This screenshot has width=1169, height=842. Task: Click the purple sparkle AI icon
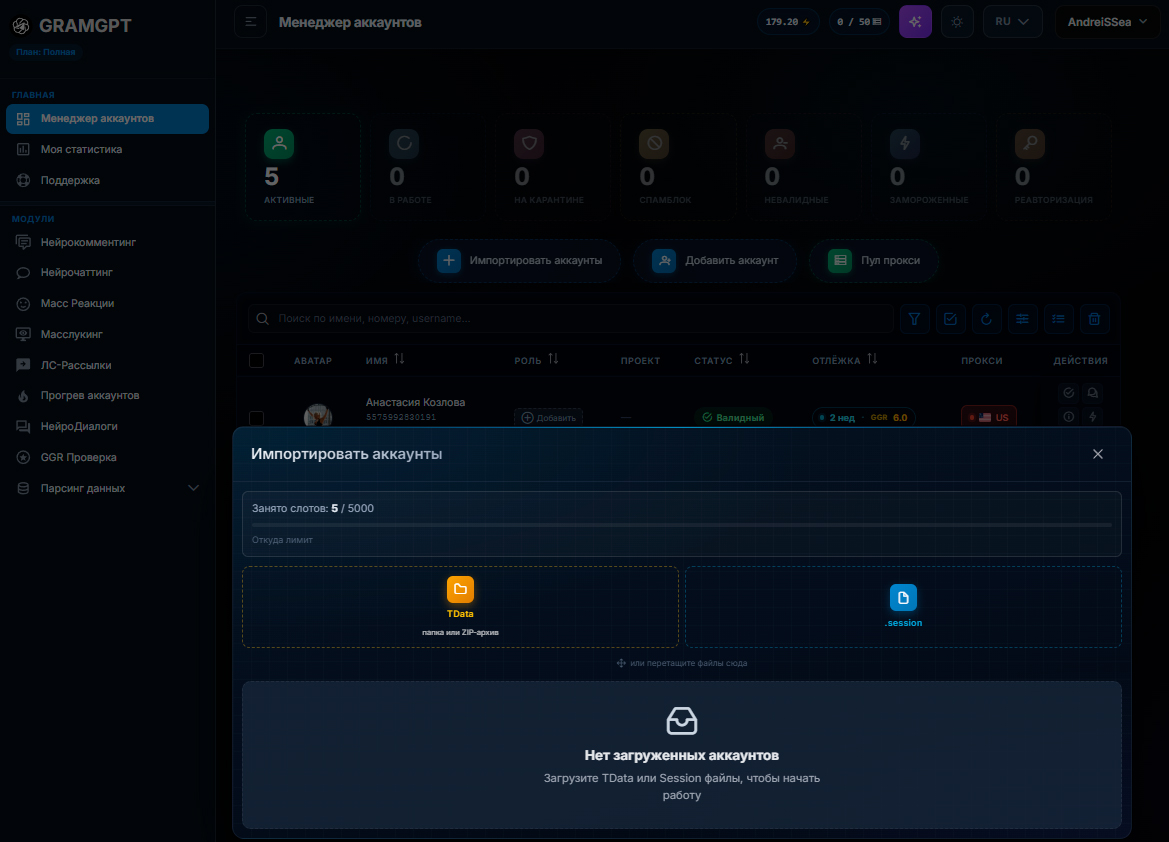pyautogui.click(x=915, y=22)
